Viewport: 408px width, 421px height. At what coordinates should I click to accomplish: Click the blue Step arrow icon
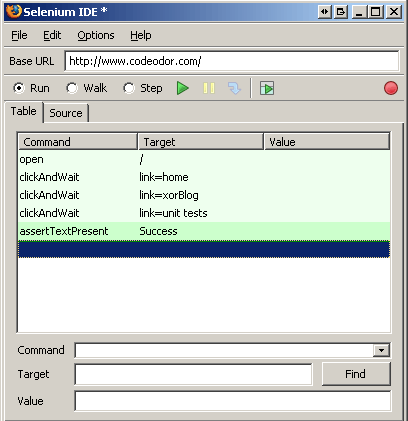(235, 88)
